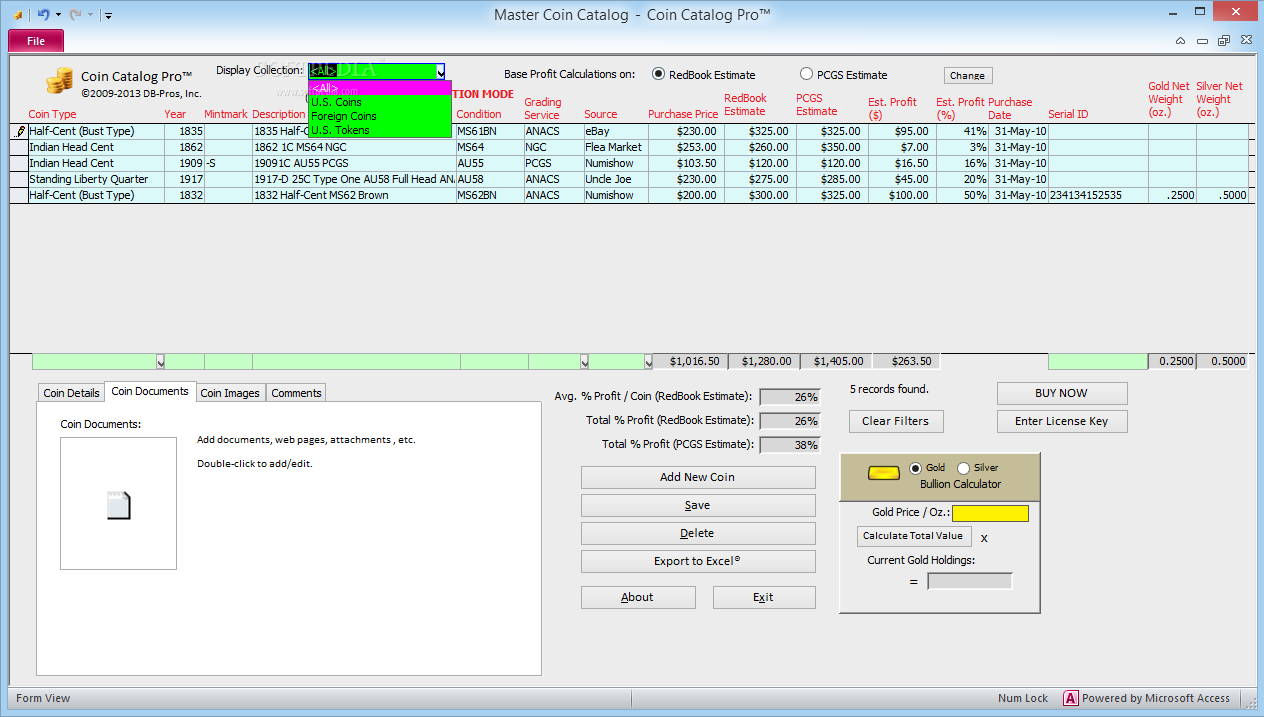Switch to the Coin Details tab
The width and height of the screenshot is (1264, 717).
71,393
